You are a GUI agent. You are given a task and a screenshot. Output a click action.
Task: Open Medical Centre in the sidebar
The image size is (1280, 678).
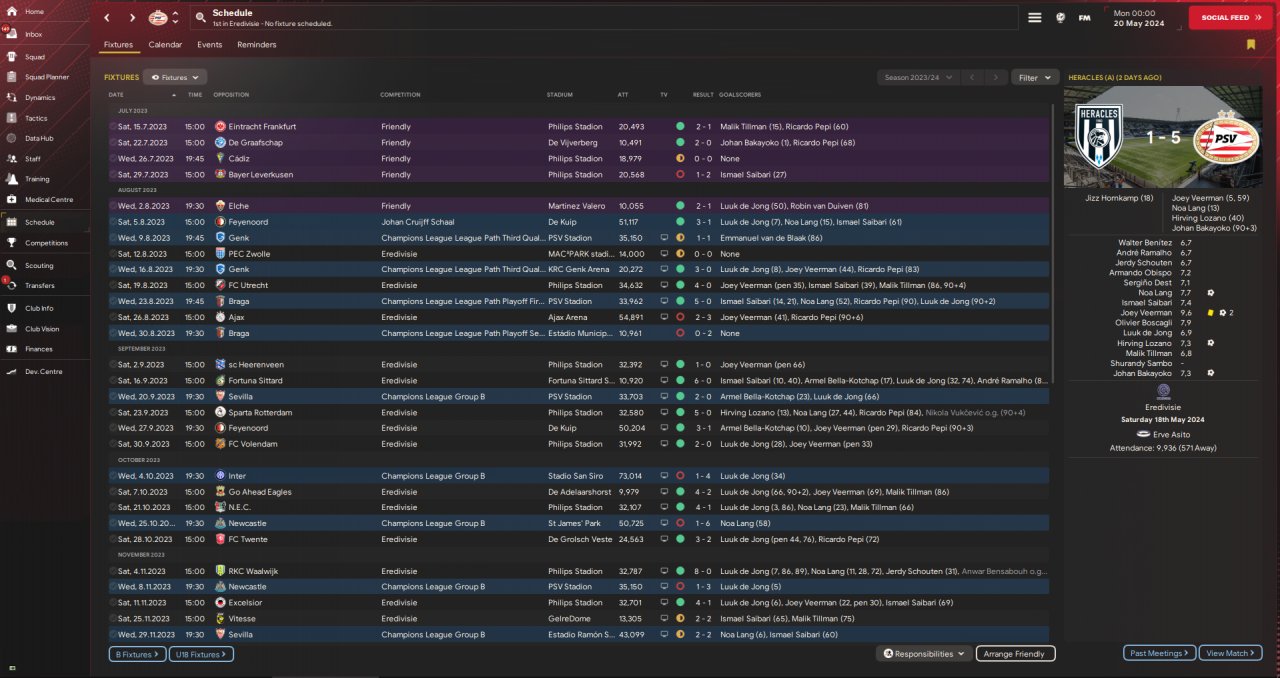(48, 200)
